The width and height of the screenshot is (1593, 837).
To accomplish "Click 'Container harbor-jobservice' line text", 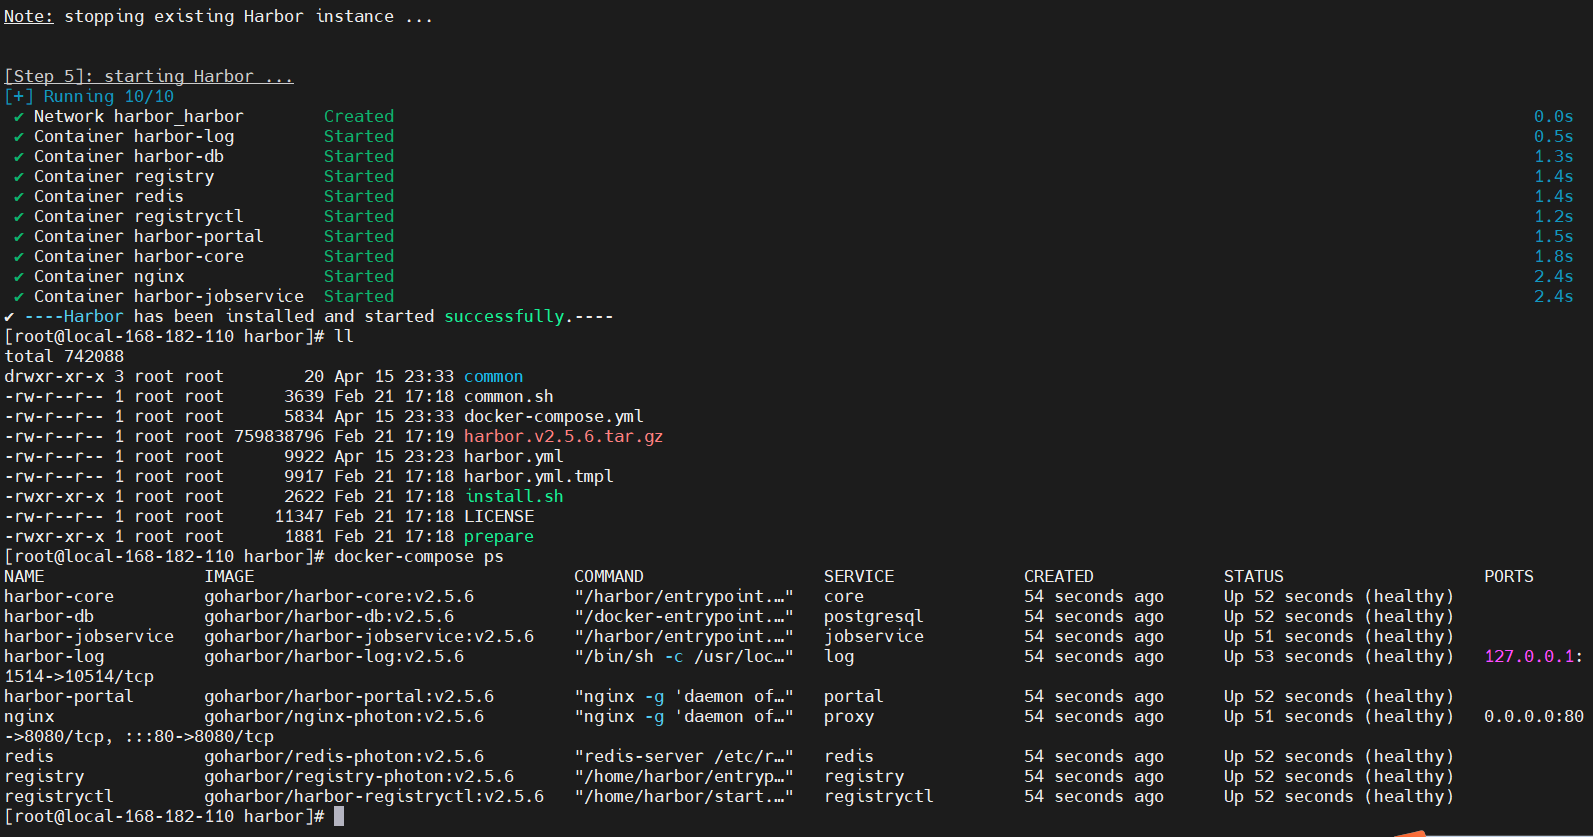I will pyautogui.click(x=169, y=297).
